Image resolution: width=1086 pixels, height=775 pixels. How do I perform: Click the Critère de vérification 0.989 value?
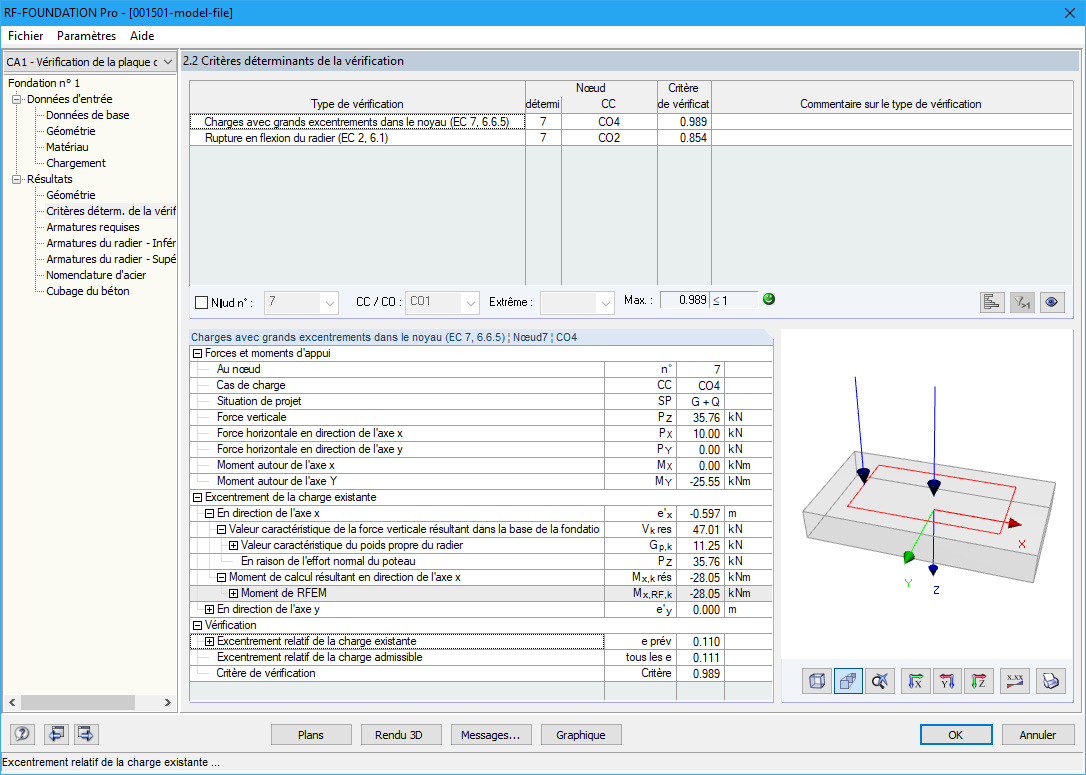[700, 673]
